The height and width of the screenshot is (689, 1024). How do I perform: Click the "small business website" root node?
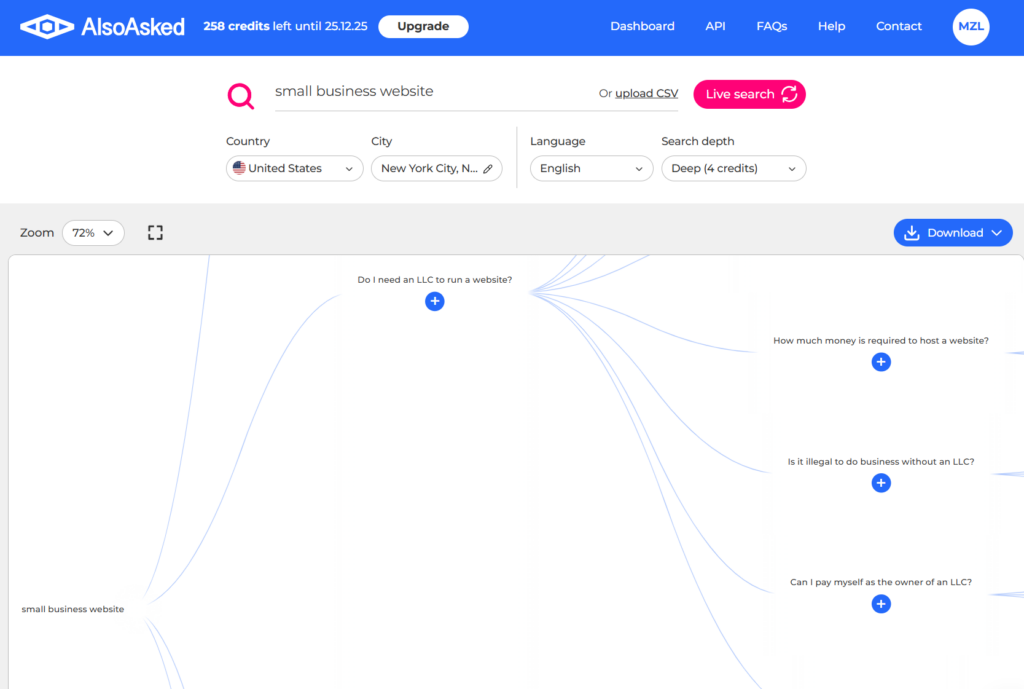click(72, 609)
